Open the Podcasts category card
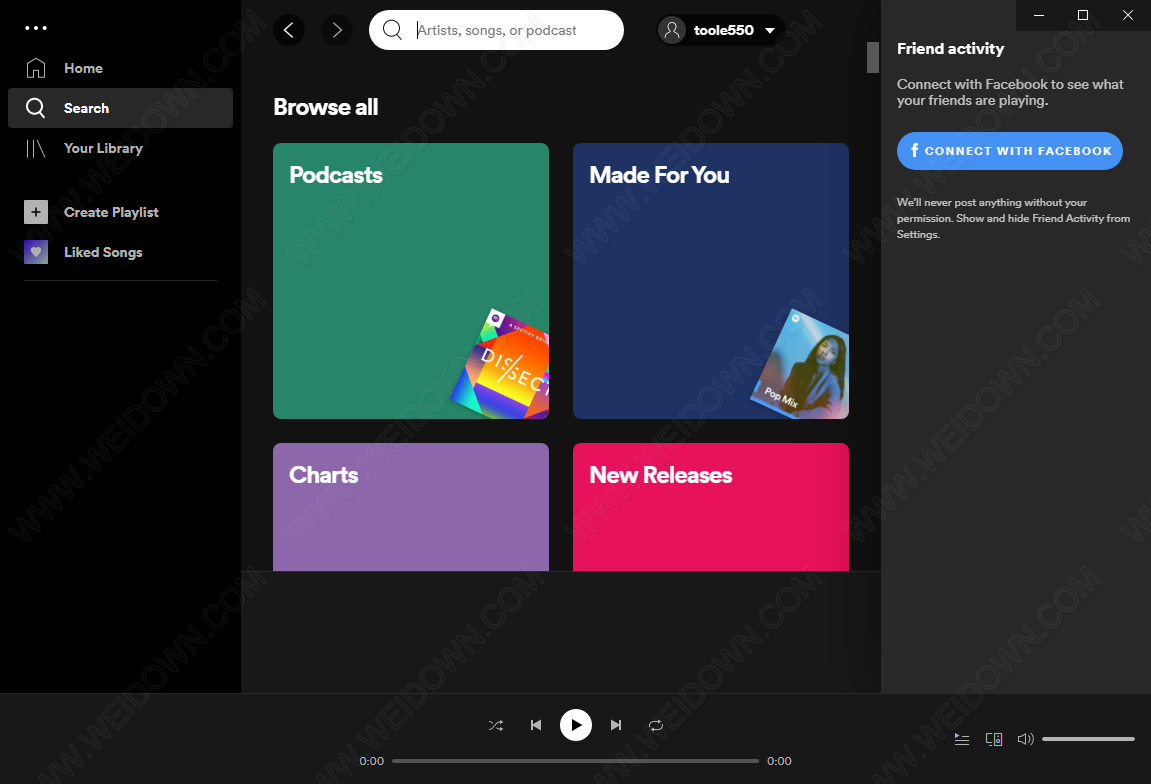The width and height of the screenshot is (1151, 784). pos(411,281)
